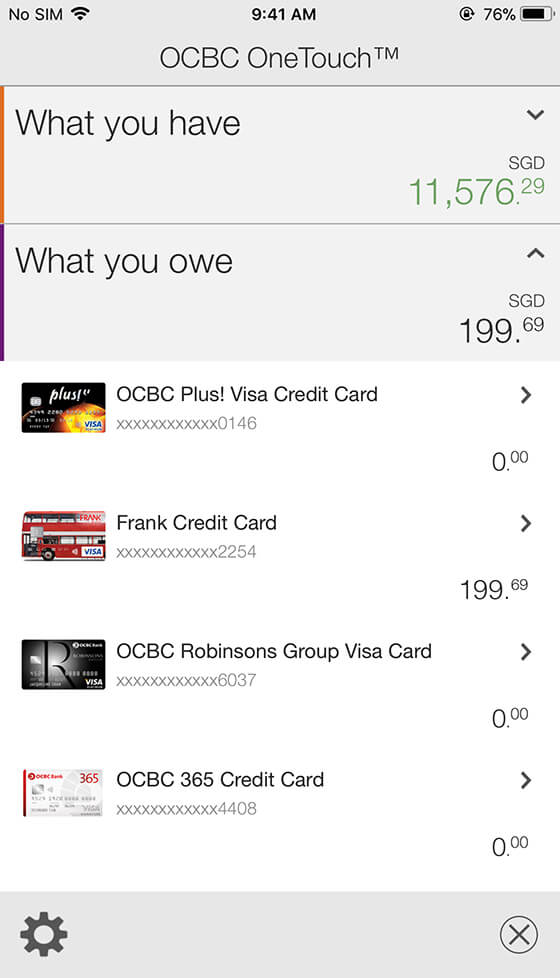Expand the What you have section chevron
The image size is (560, 978).
pyautogui.click(x=535, y=115)
